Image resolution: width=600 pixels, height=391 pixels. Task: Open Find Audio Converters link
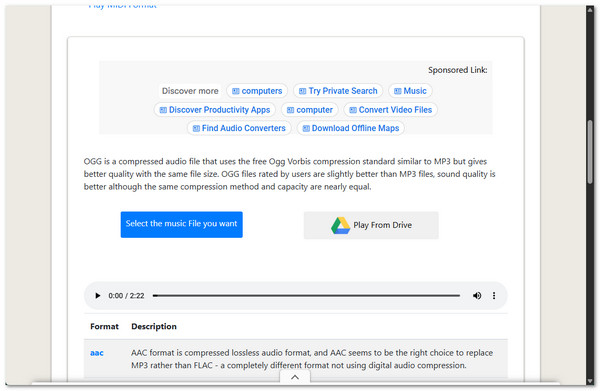239,128
